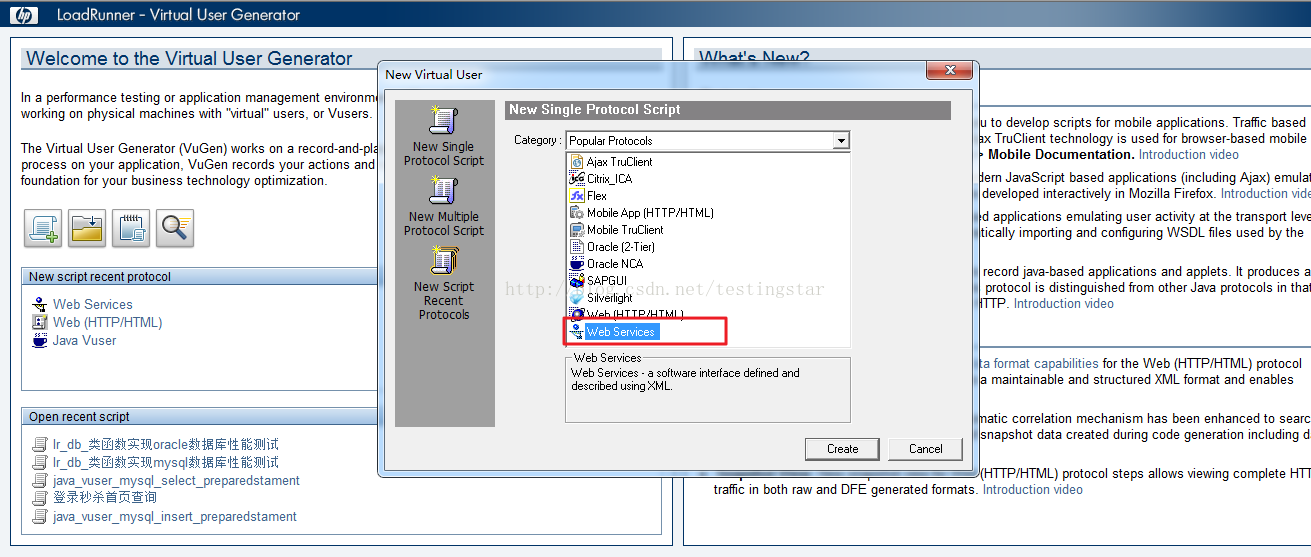
Task: Open Web Services under New script recent protocol
Action: point(92,304)
